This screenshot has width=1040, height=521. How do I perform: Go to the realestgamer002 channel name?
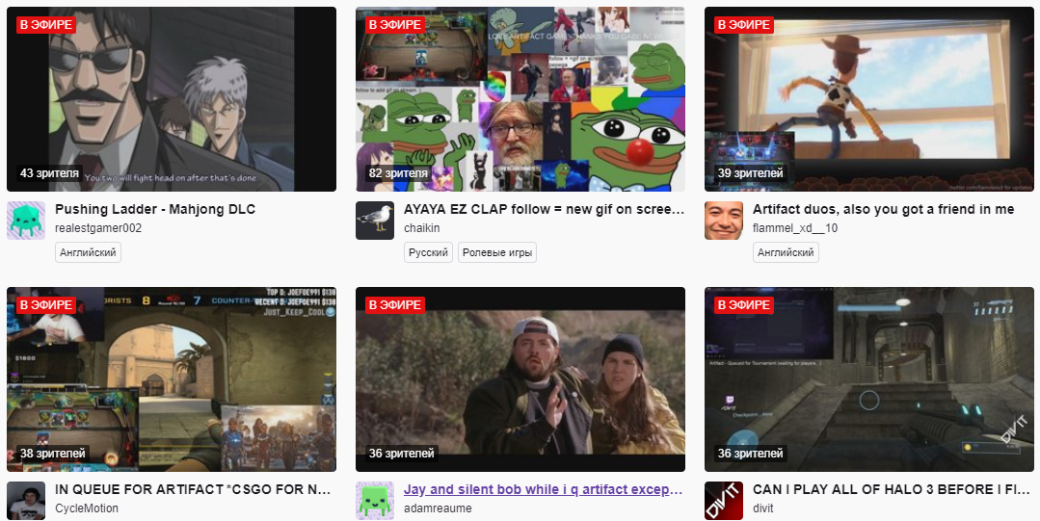tap(98, 228)
